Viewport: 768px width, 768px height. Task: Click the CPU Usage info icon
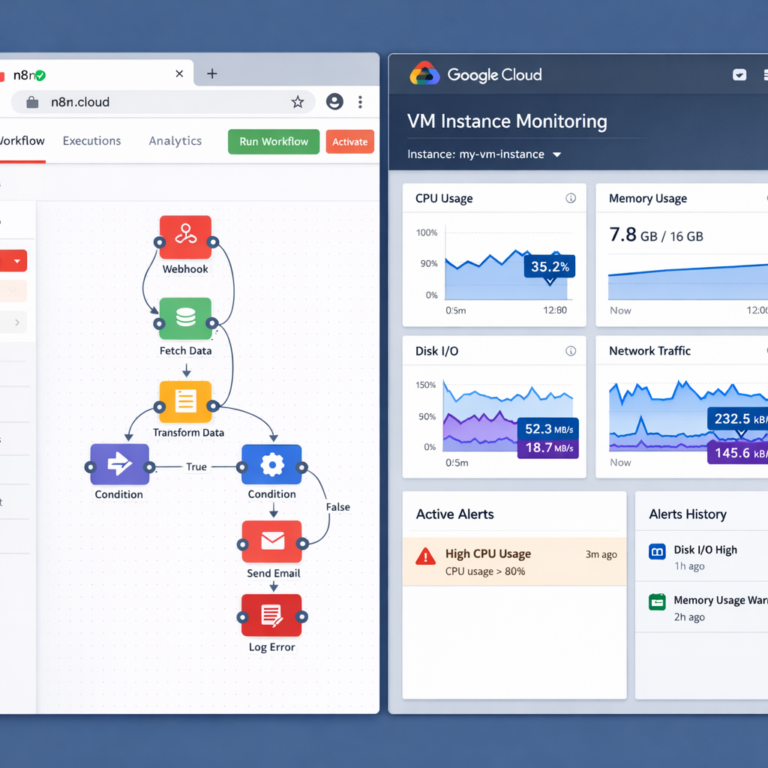pyautogui.click(x=571, y=198)
